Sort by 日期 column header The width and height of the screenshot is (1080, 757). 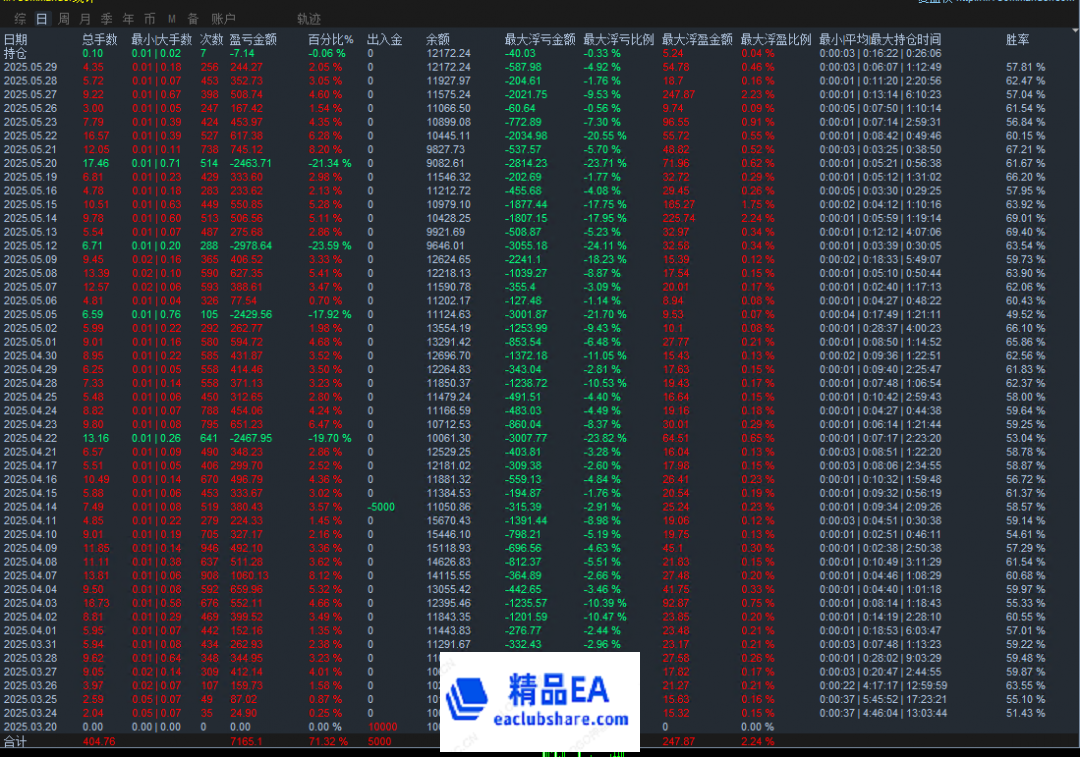[x=16, y=39]
